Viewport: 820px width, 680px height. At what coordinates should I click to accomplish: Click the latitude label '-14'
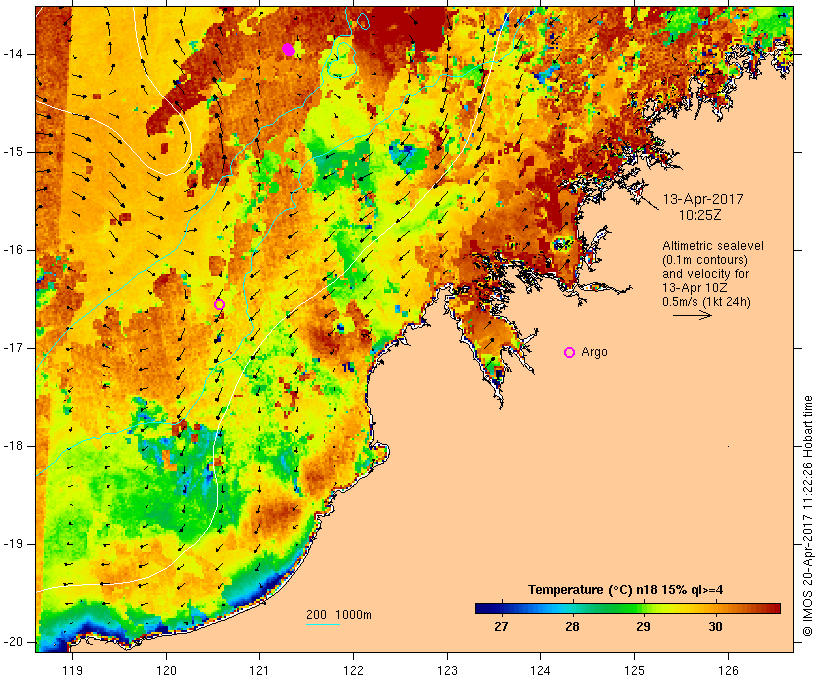pyautogui.click(x=13, y=54)
